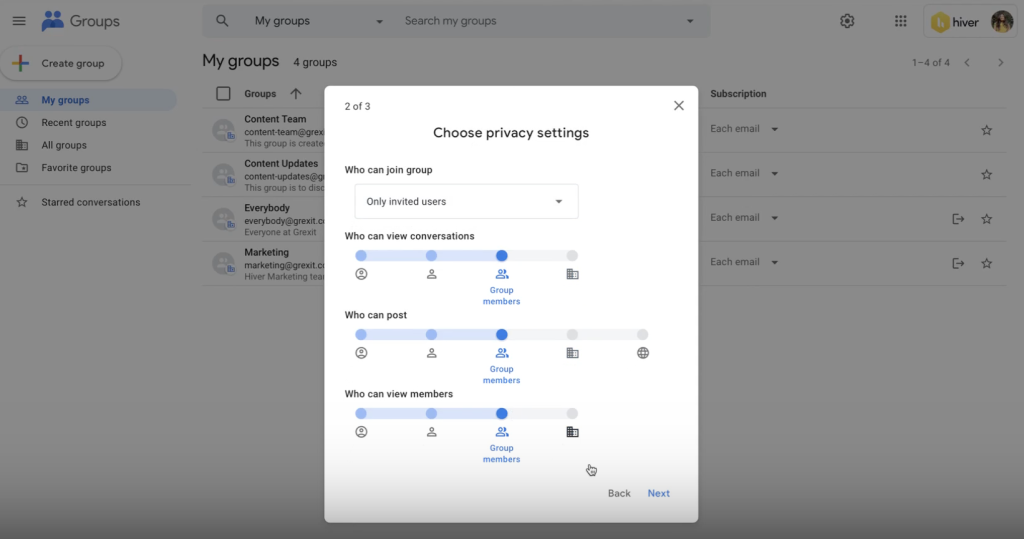Set view conversations slider to organization
This screenshot has height=539, width=1024.
[x=572, y=255]
